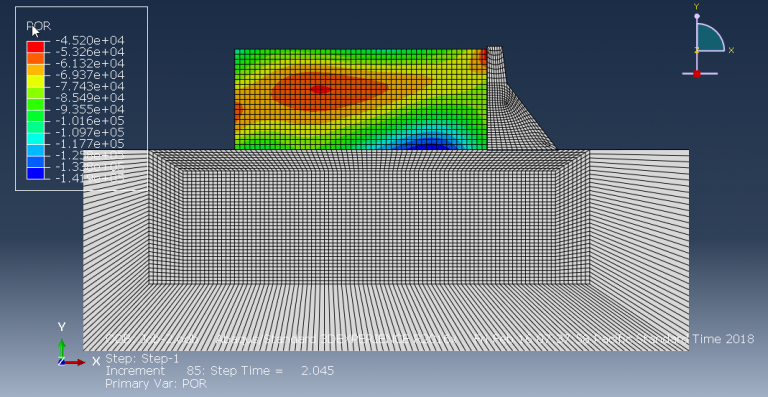The width and height of the screenshot is (768, 397).
Task: Click the green Y arrow of the view triad
Action: pyautogui.click(x=61, y=348)
